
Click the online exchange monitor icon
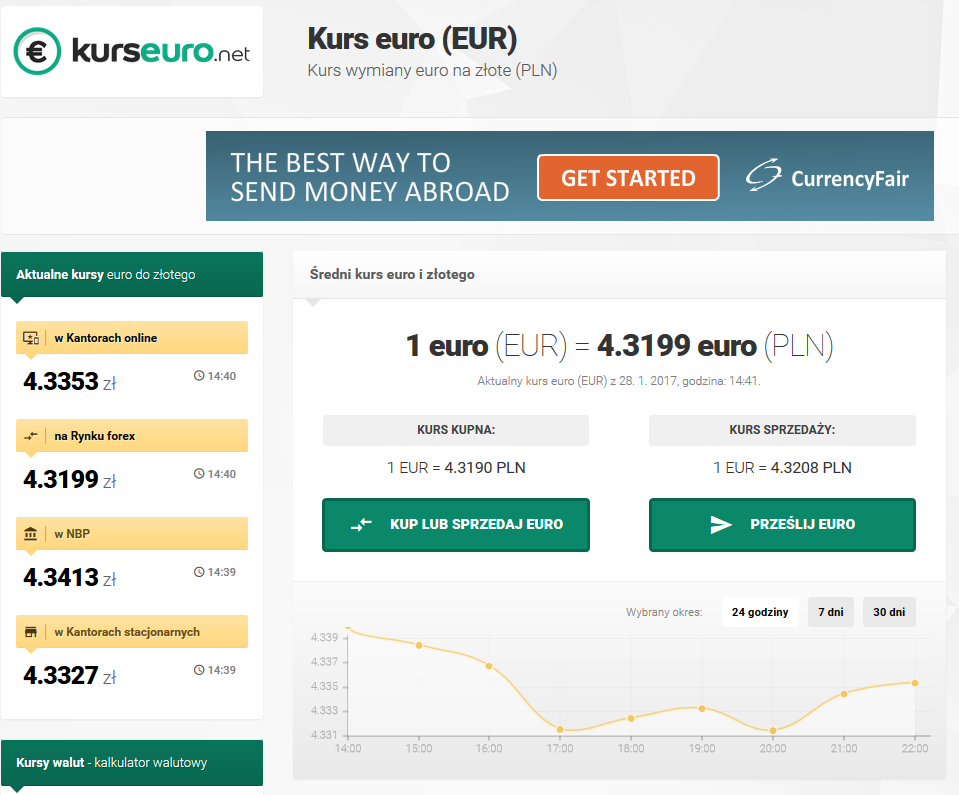pos(31,338)
